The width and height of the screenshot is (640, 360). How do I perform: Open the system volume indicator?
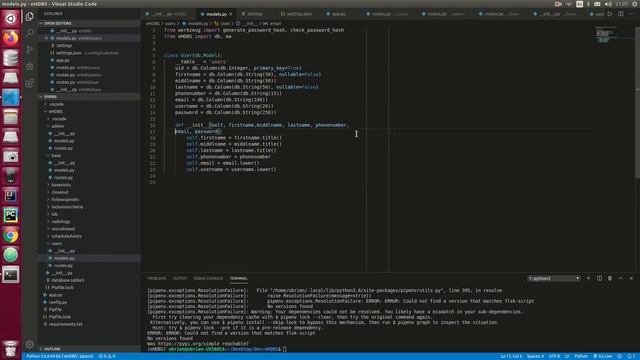pyautogui.click(x=608, y=4)
